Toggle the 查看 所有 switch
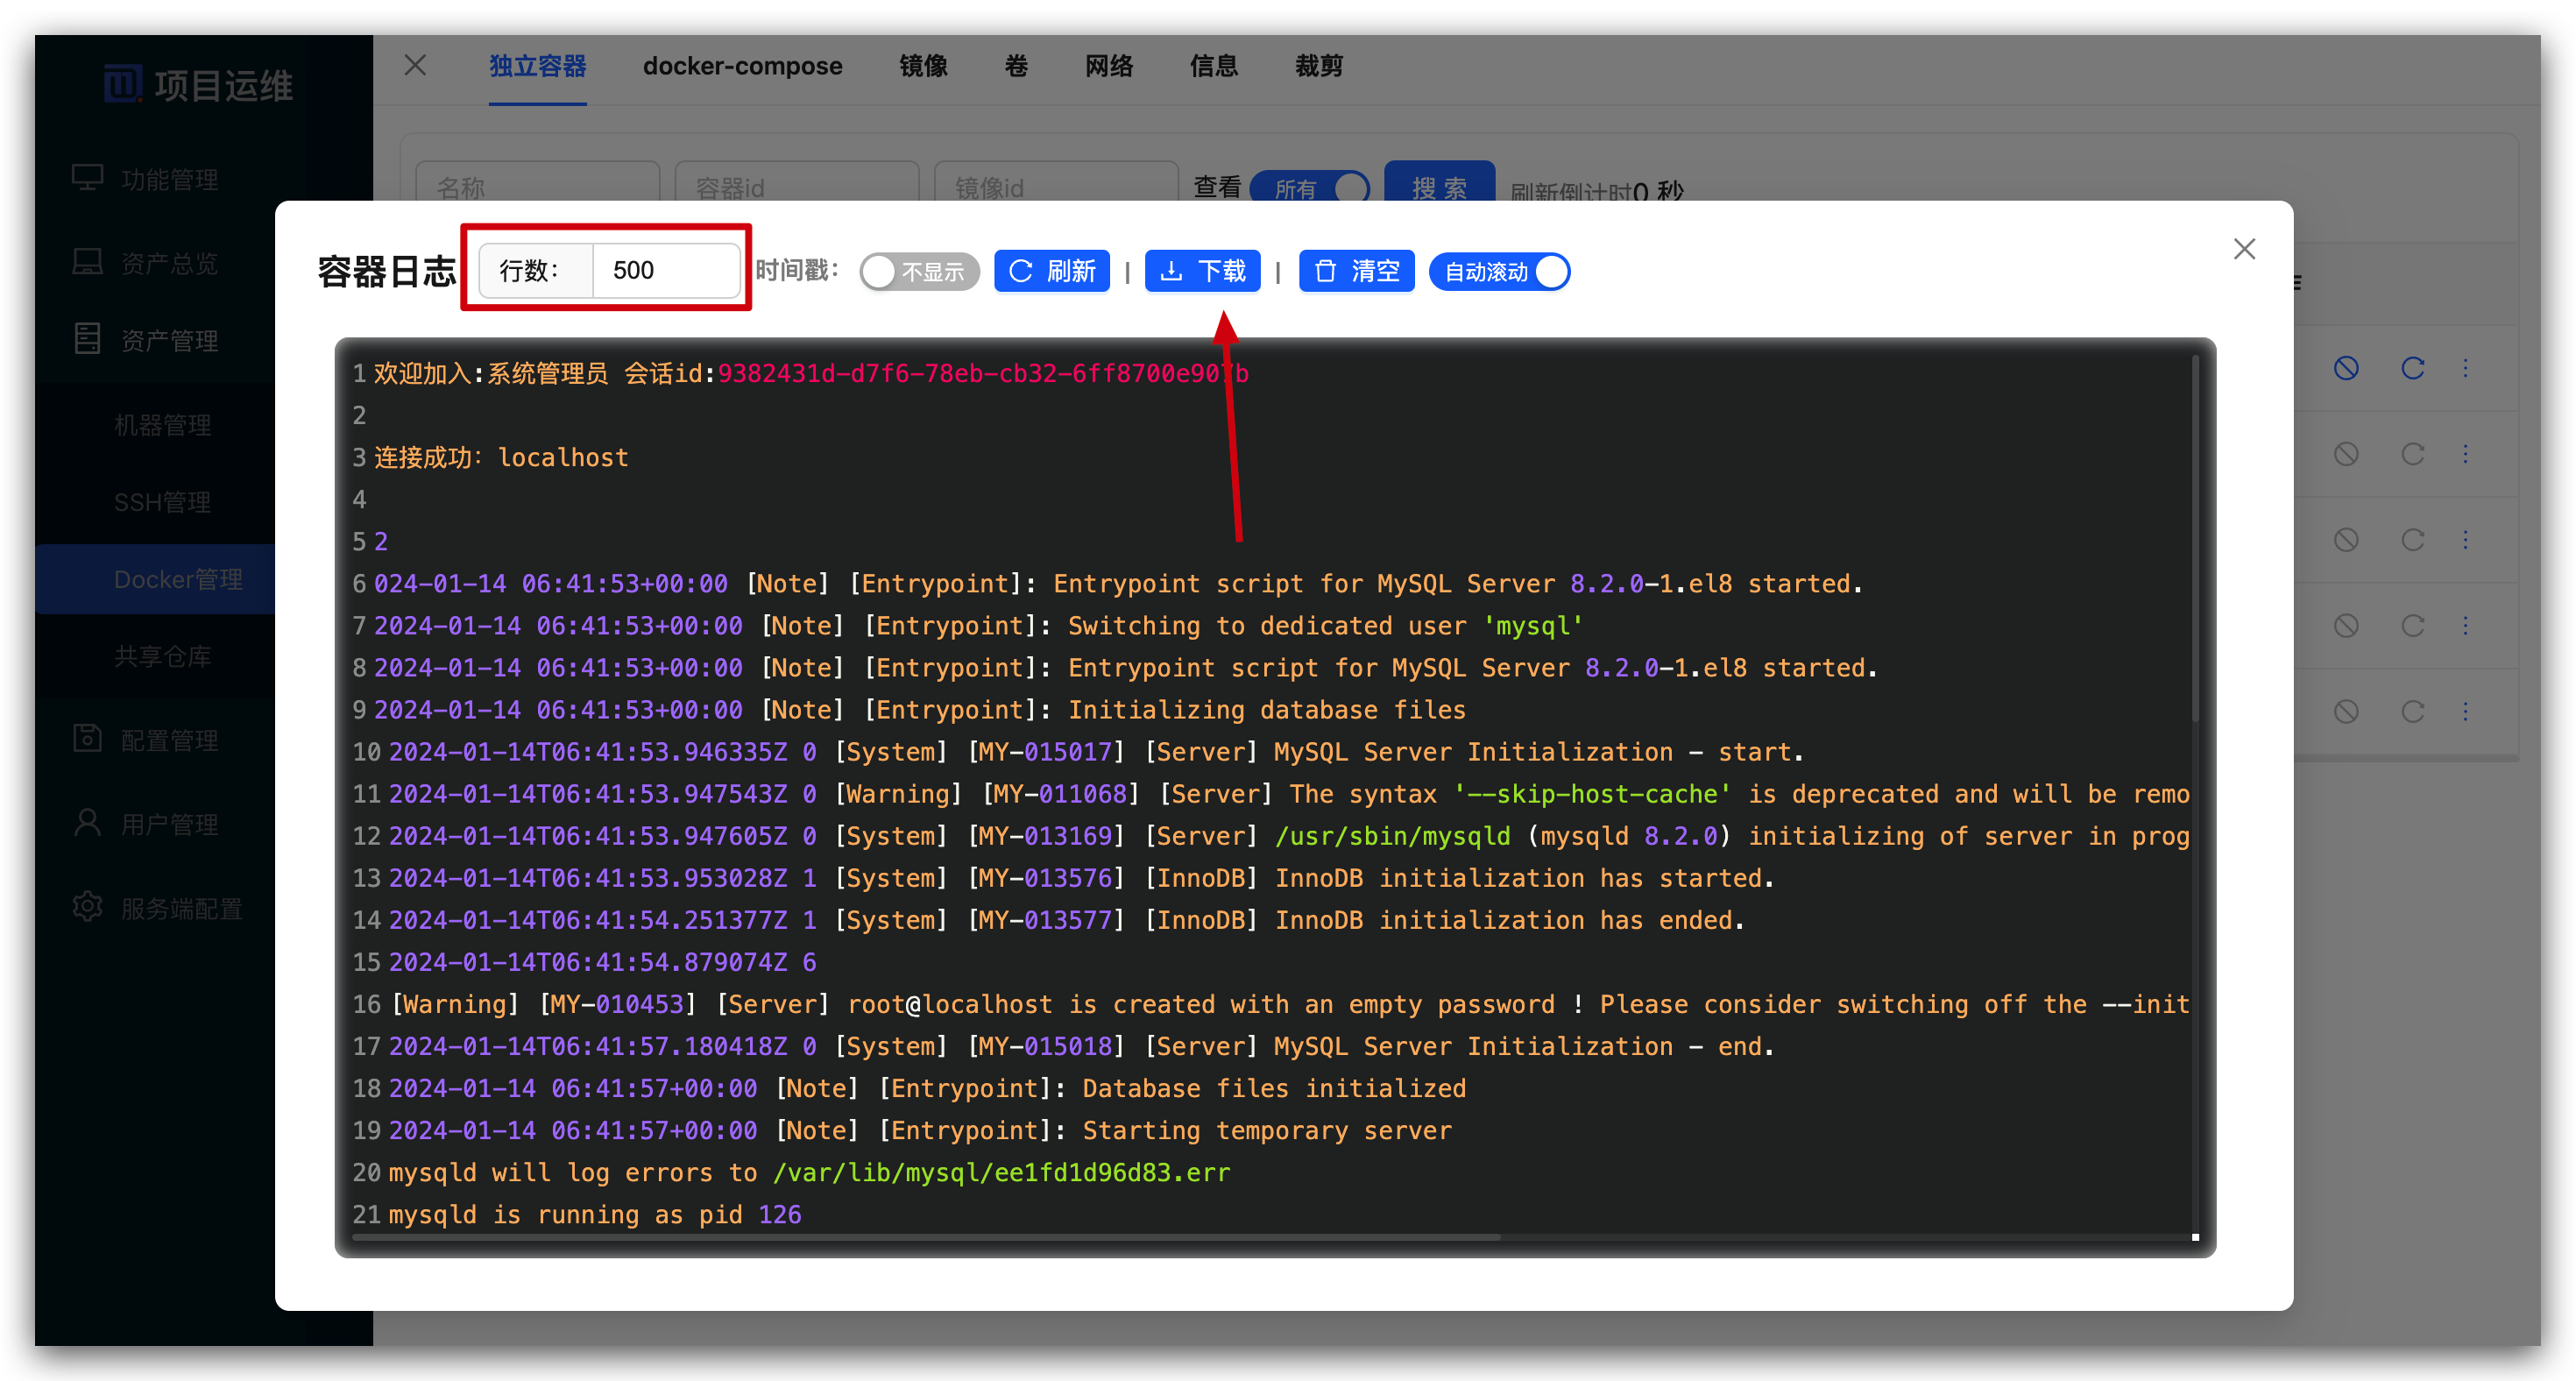 pos(1309,187)
